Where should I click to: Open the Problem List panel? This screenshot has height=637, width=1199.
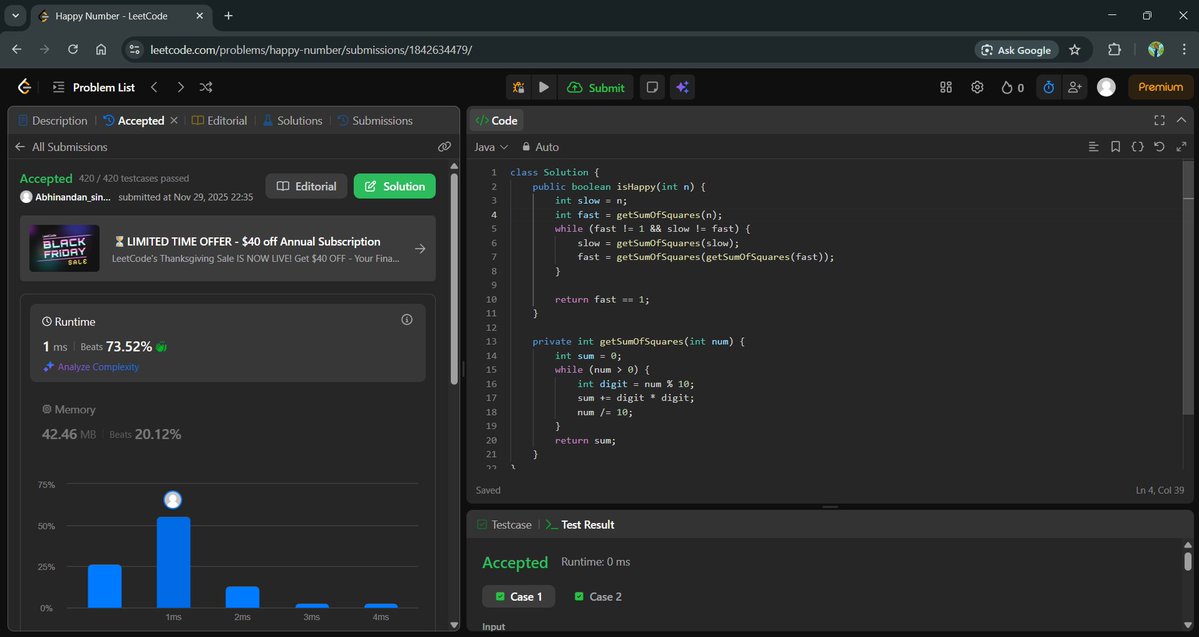(93, 87)
